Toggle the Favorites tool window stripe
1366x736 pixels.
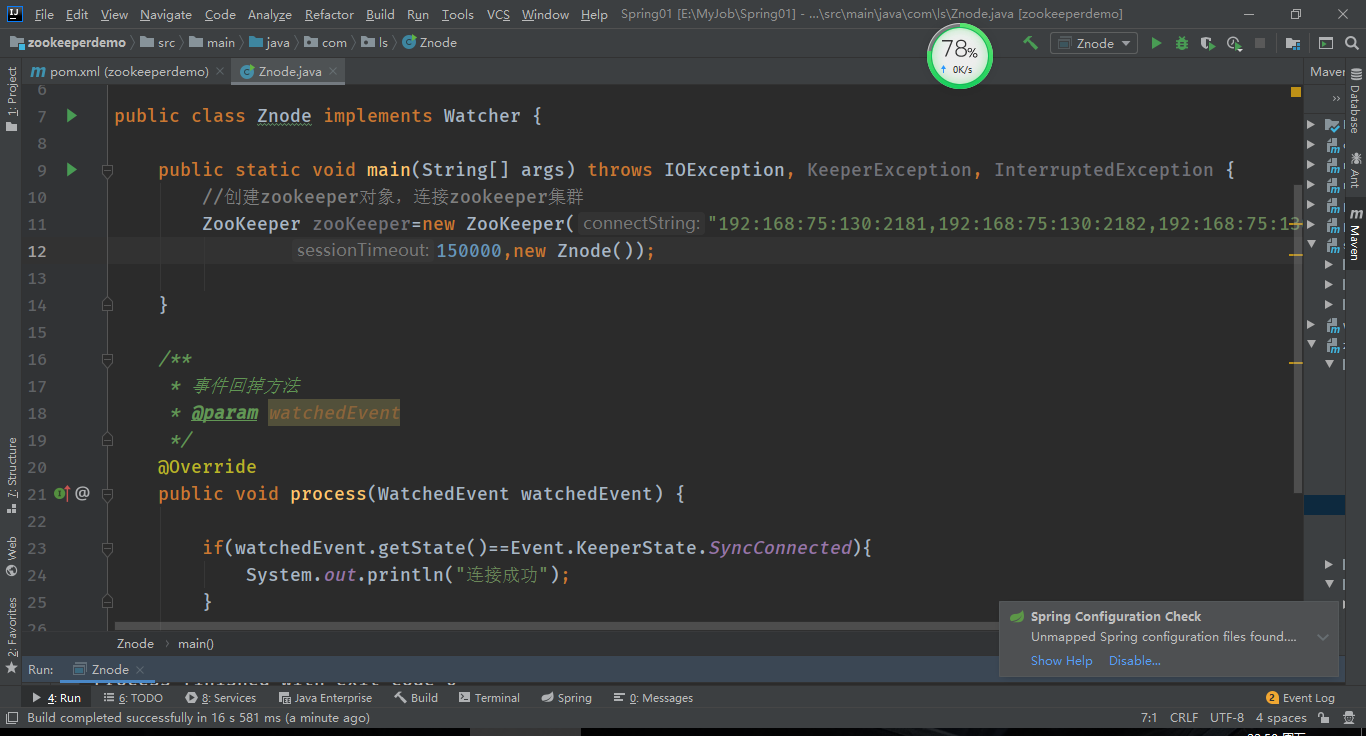tap(12, 636)
